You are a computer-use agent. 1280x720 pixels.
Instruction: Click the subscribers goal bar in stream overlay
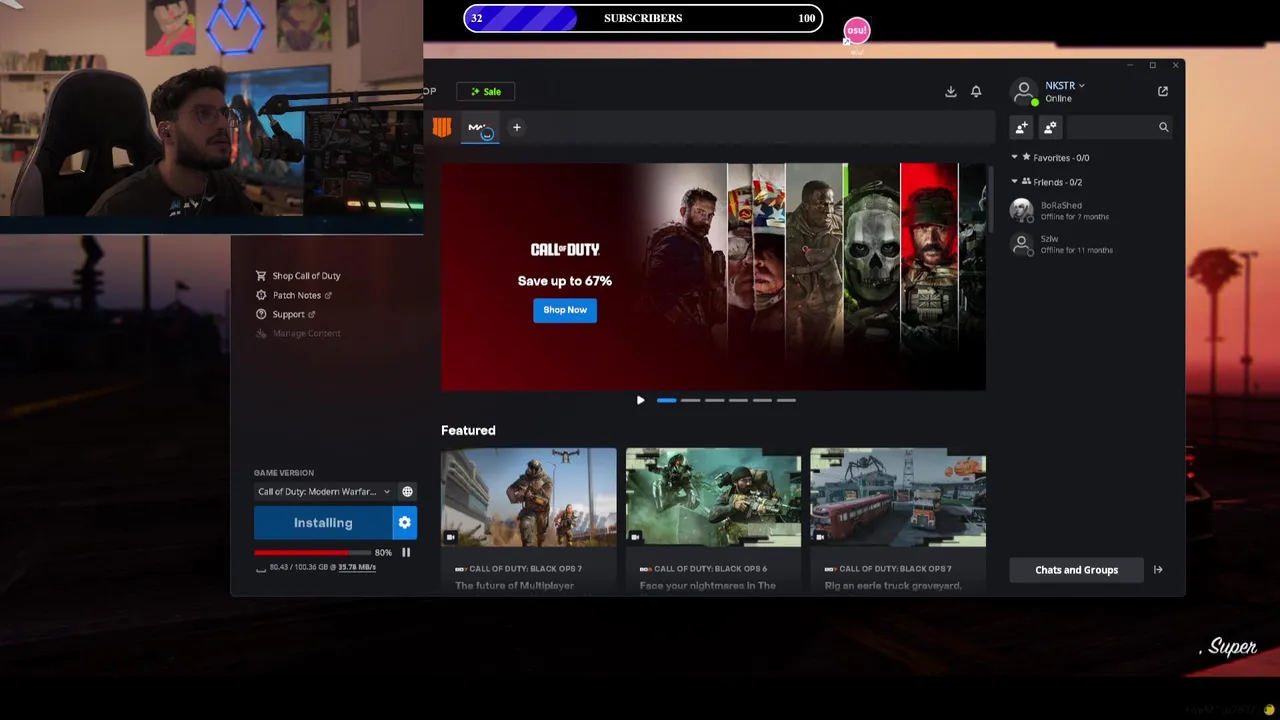point(643,18)
